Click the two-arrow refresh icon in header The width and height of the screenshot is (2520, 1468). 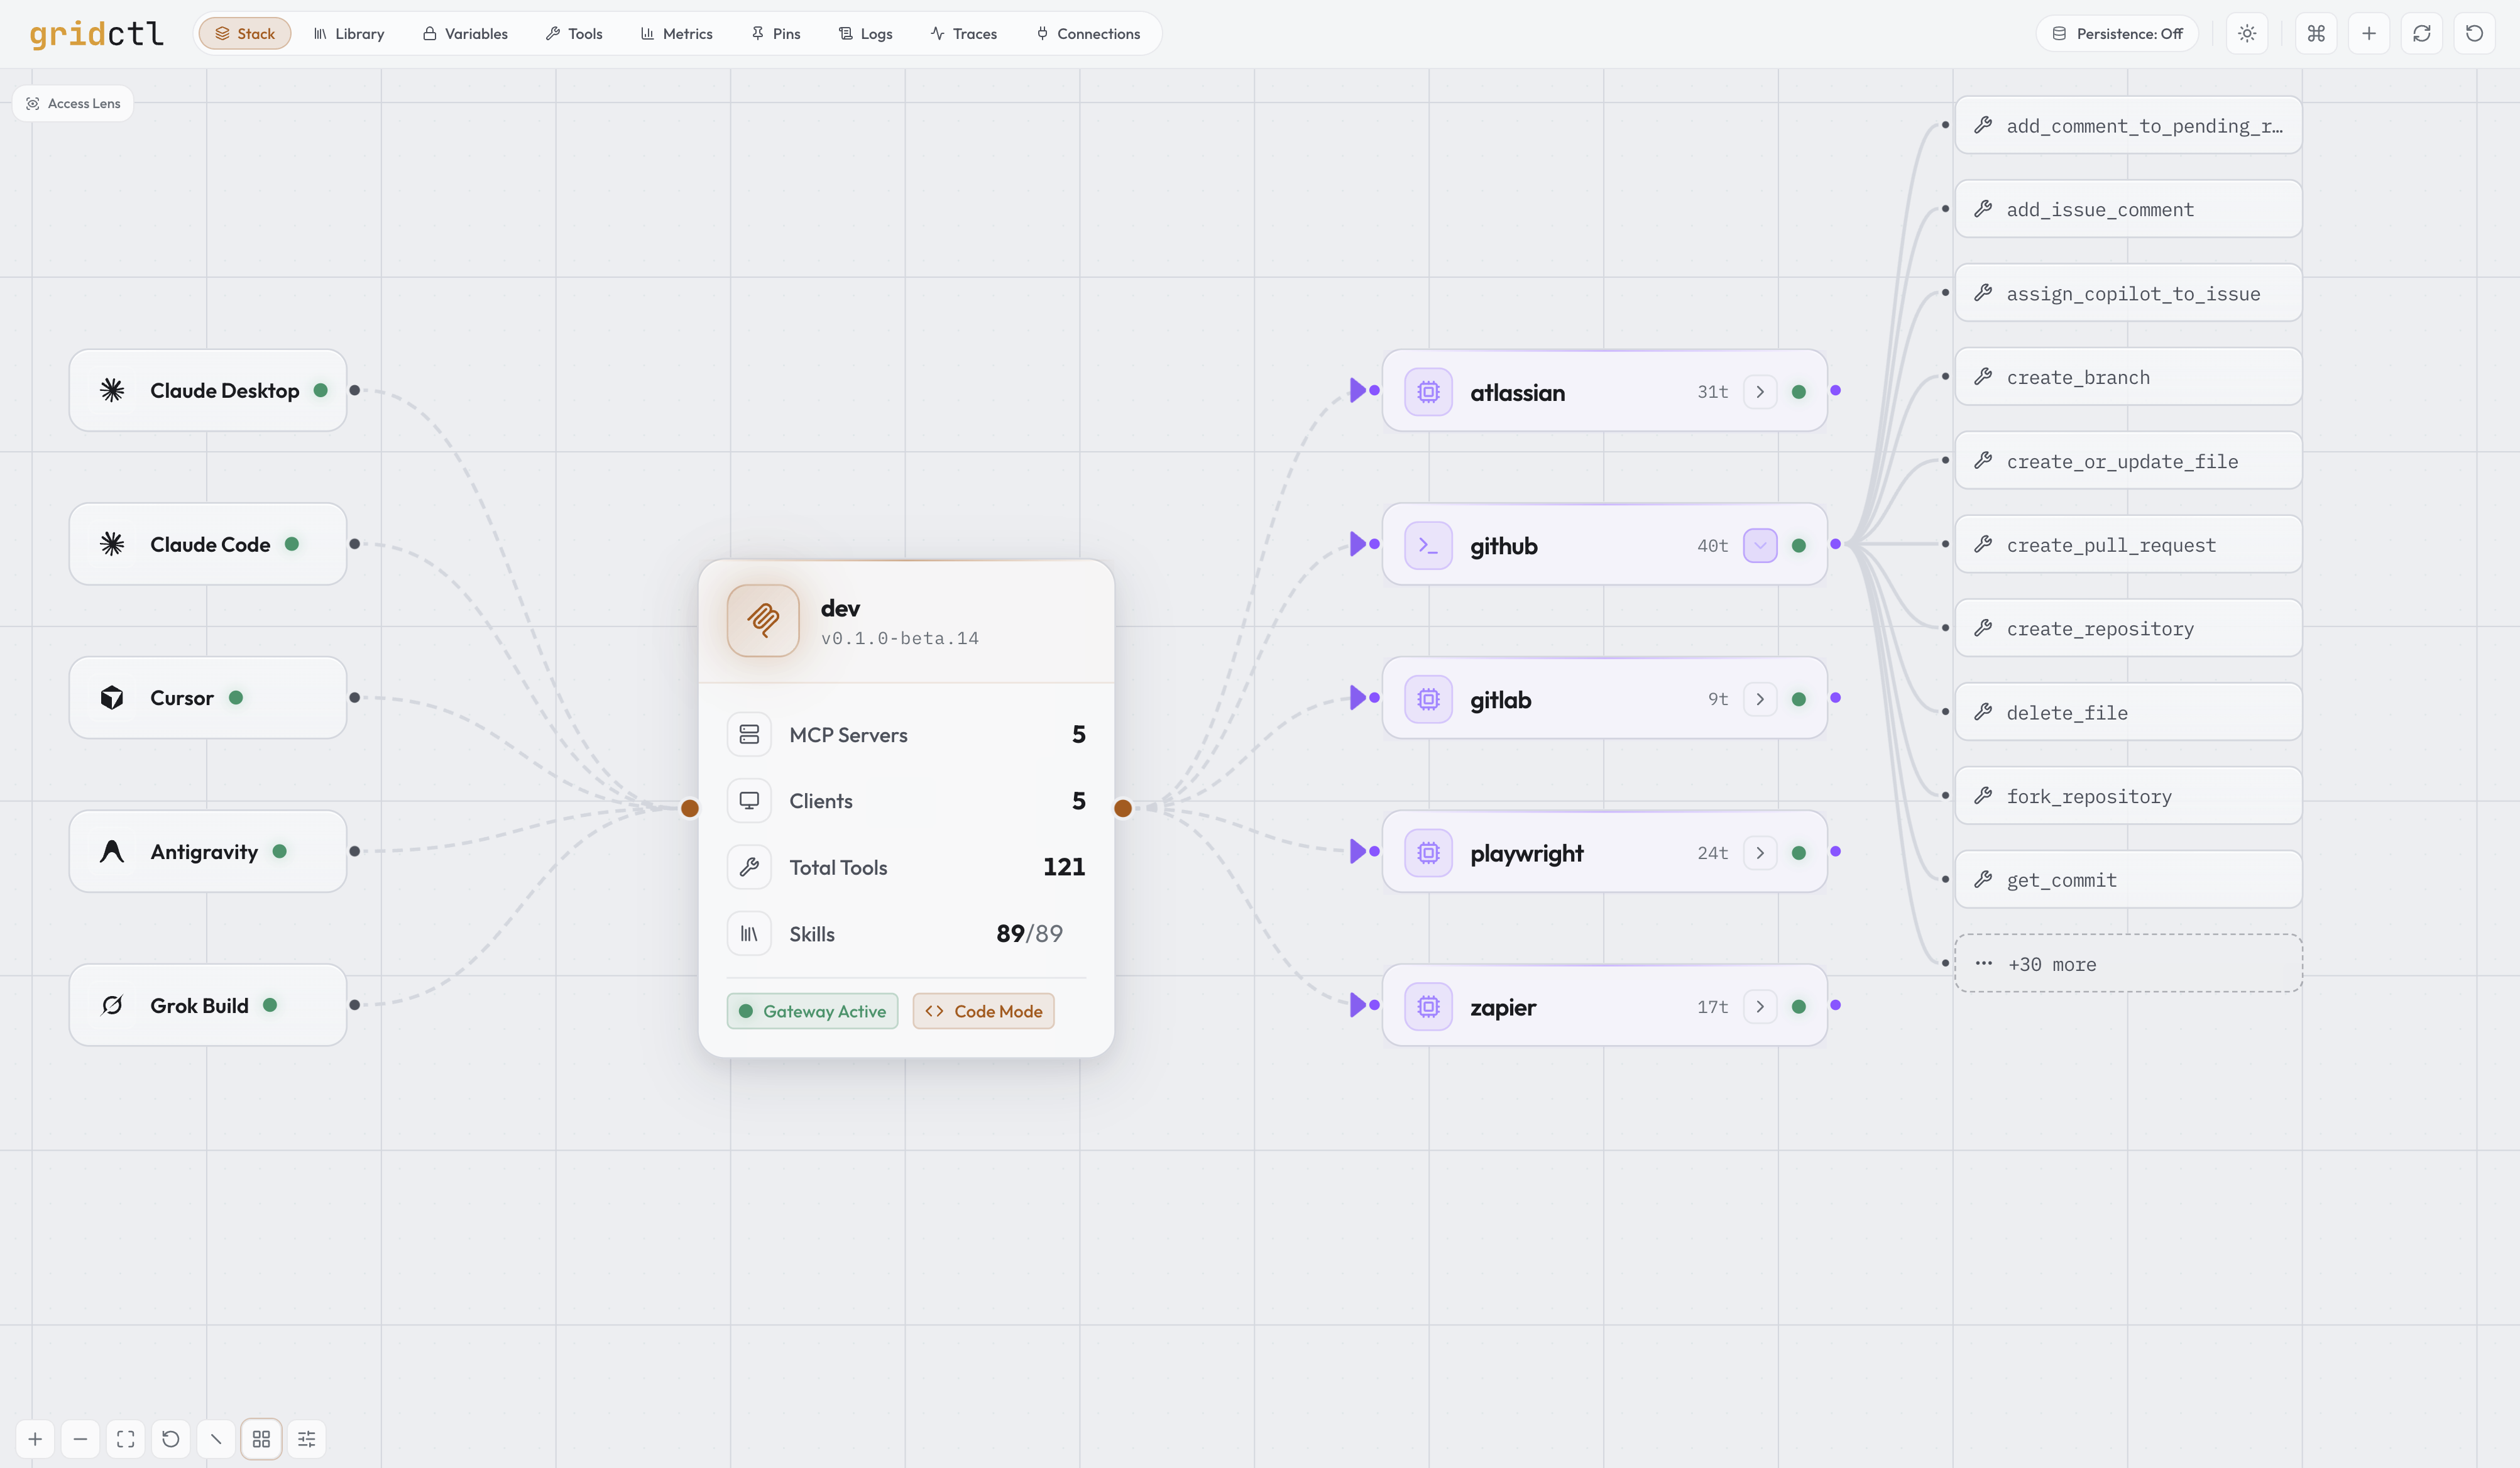(x=2422, y=34)
